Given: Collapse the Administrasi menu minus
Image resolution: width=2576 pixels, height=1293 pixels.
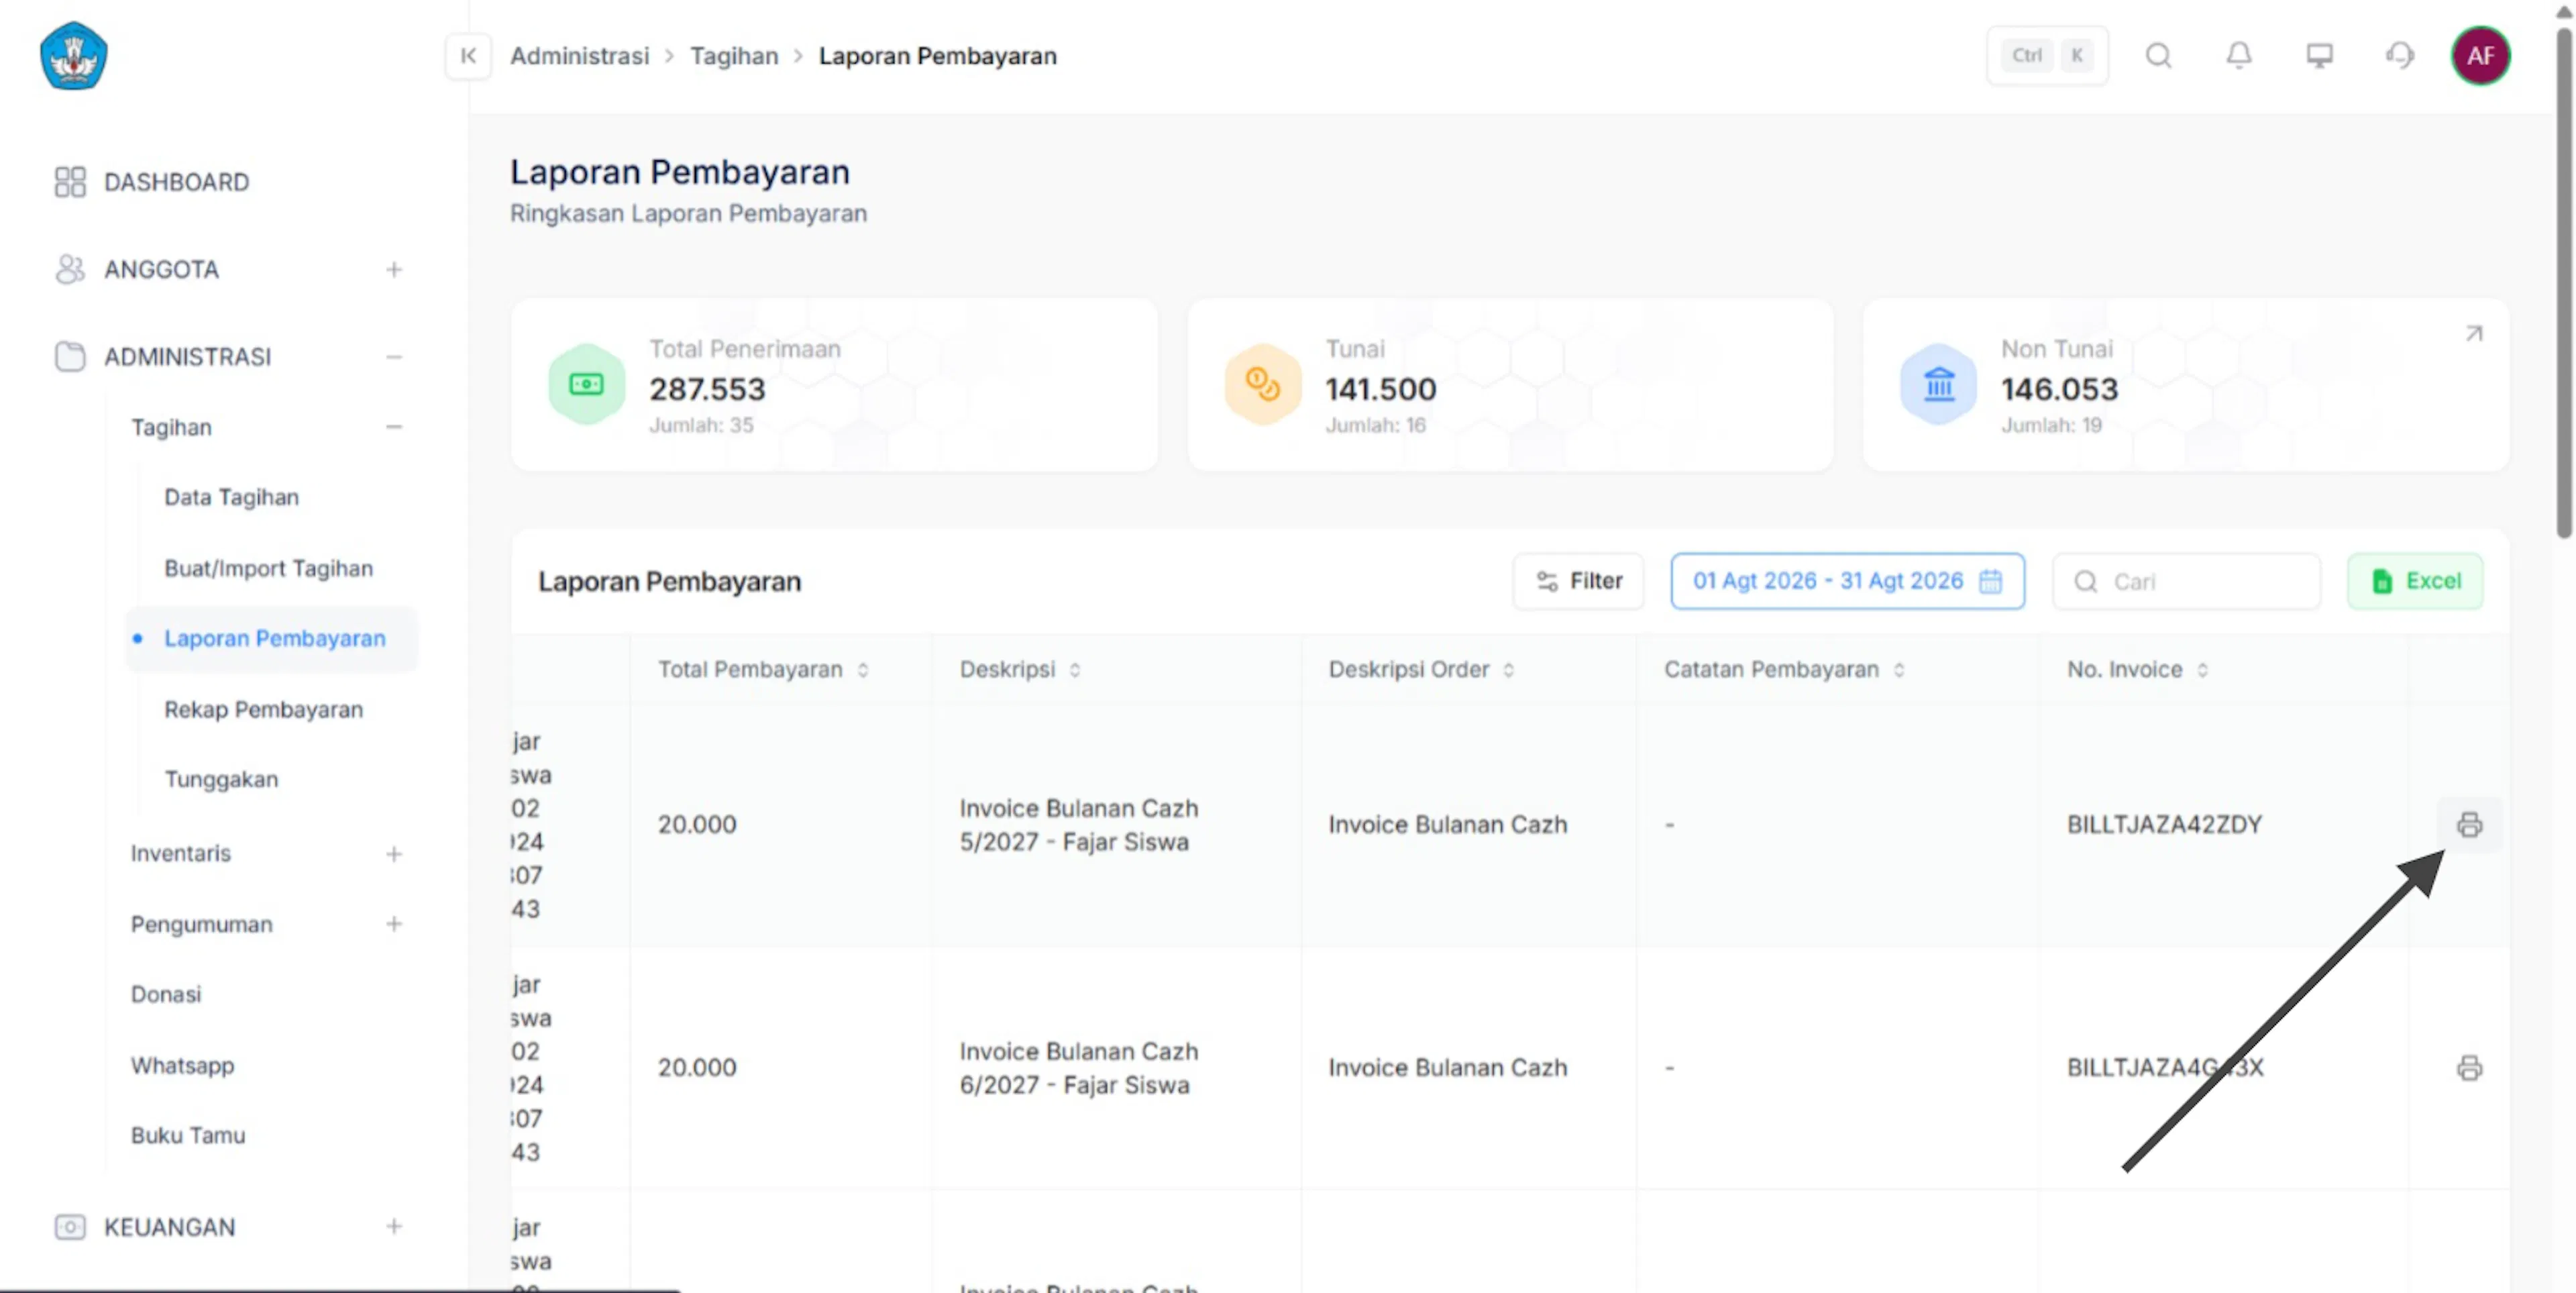Looking at the screenshot, I should 394,357.
